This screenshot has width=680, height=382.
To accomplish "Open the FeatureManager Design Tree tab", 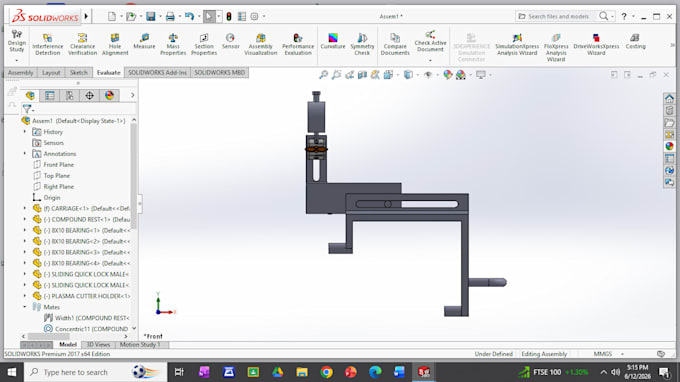I will [x=30, y=95].
